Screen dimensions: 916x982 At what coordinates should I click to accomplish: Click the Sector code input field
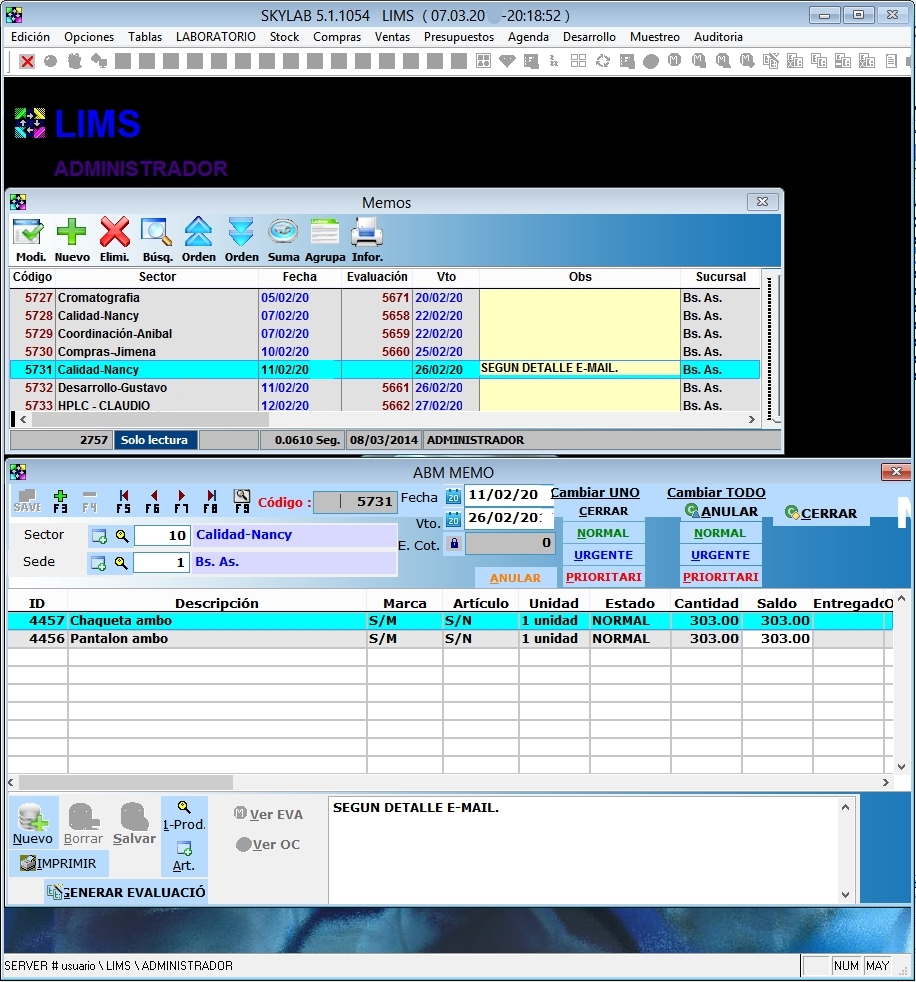point(162,536)
